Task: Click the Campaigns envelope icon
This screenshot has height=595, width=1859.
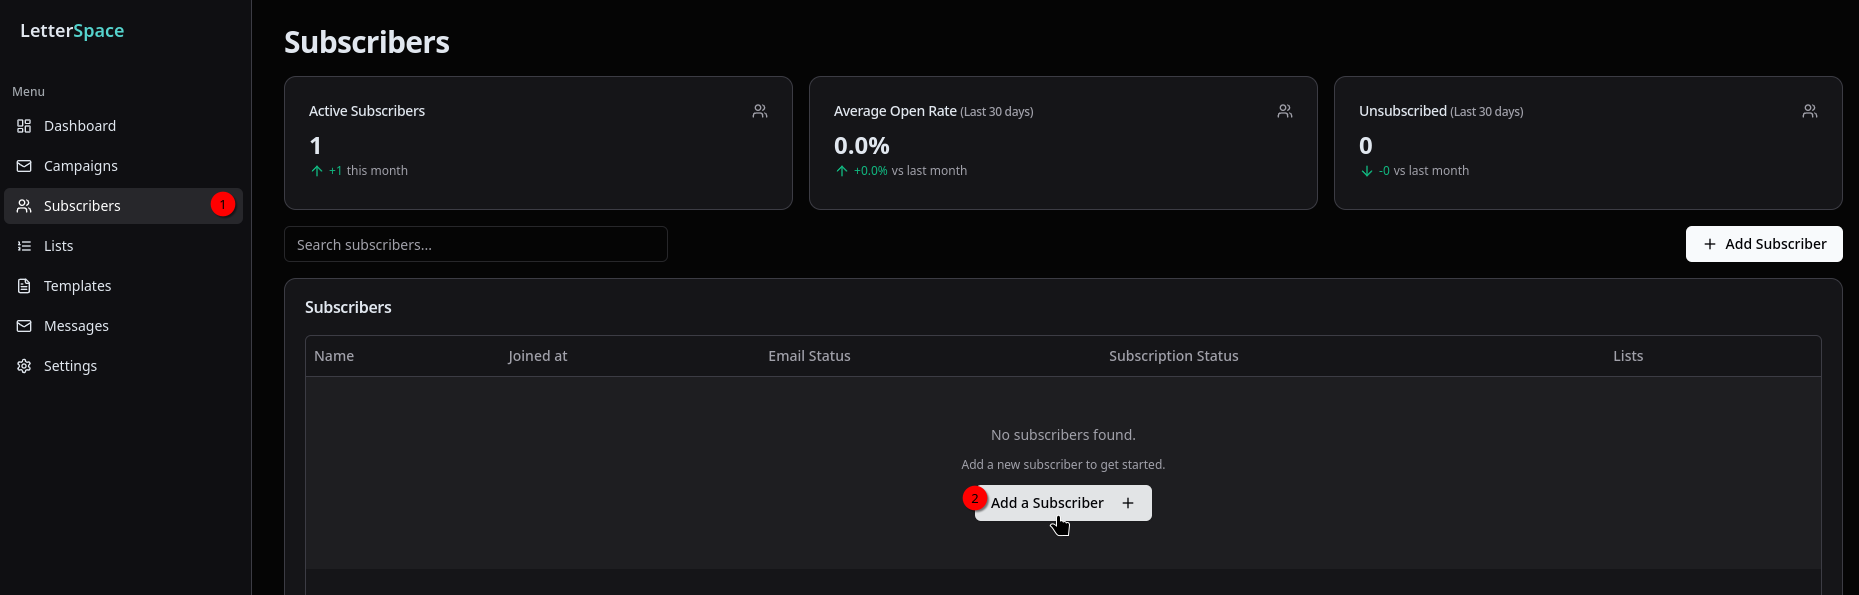Action: 24,166
